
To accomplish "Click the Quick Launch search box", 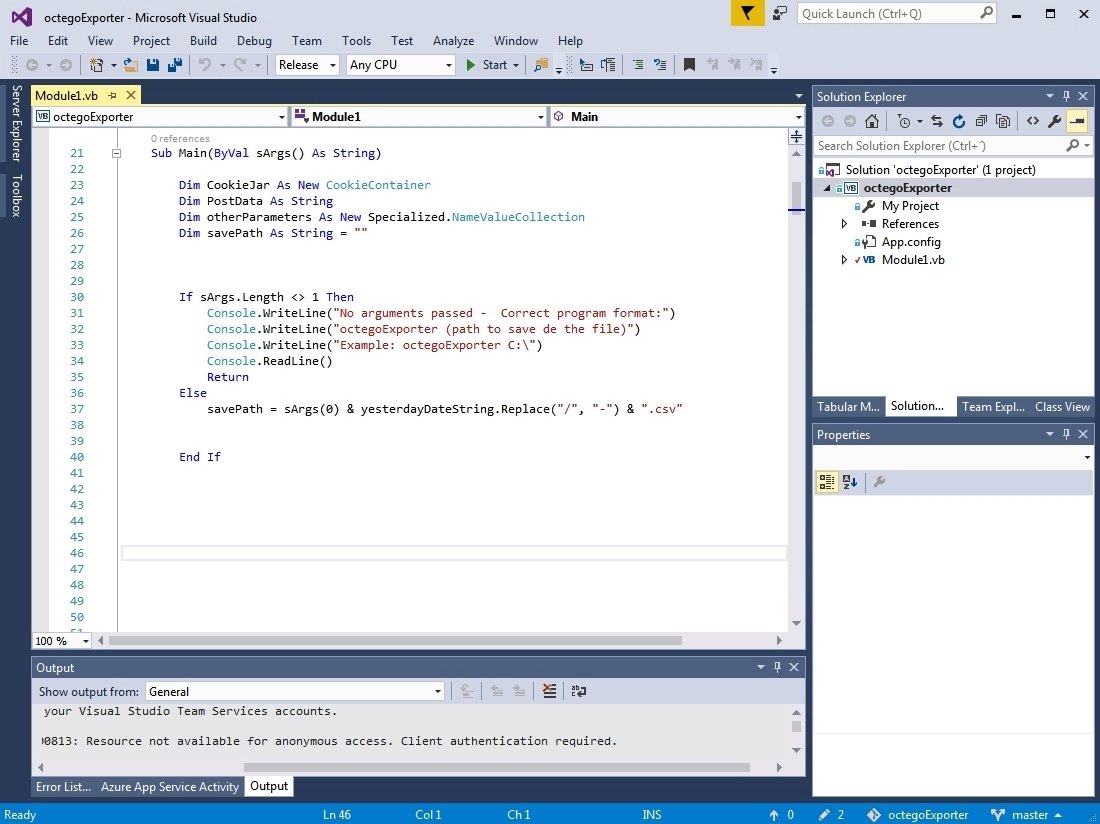I will click(x=897, y=13).
